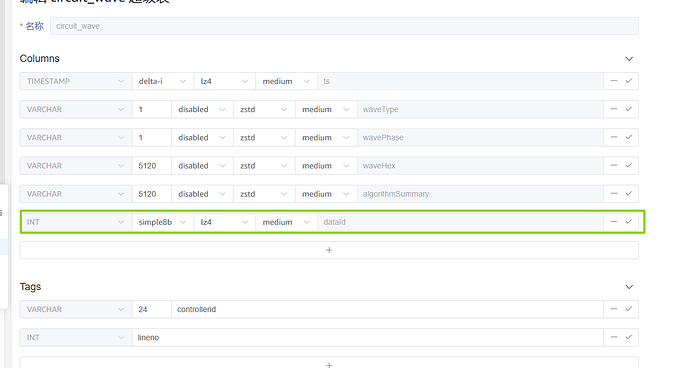Click the controllerid tag length field 24

pyautogui.click(x=151, y=309)
